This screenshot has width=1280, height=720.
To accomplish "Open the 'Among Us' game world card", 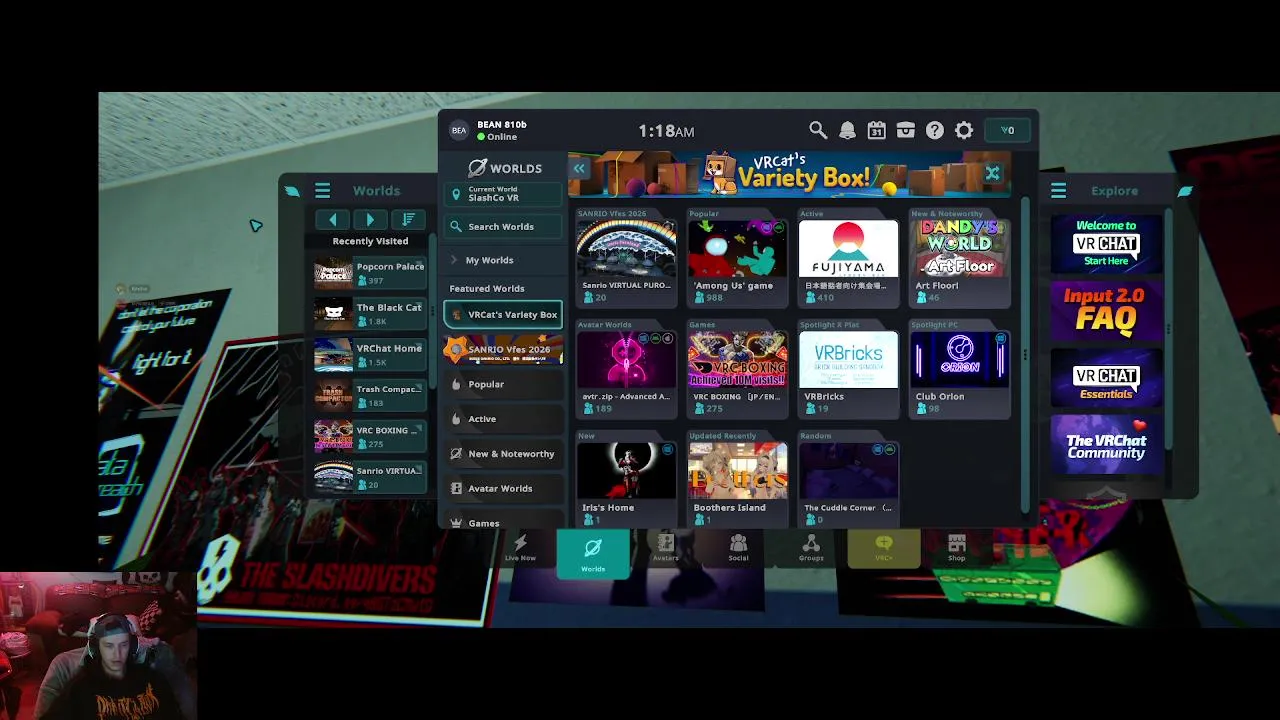I will tap(738, 258).
